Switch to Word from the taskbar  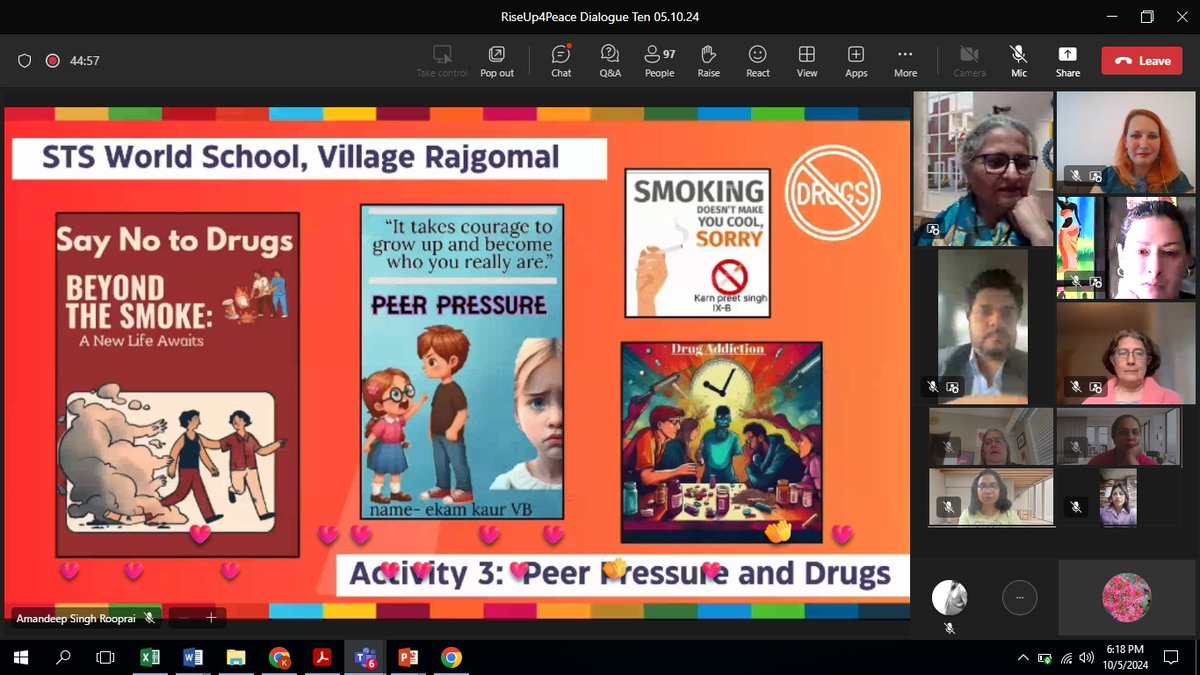tap(193, 657)
